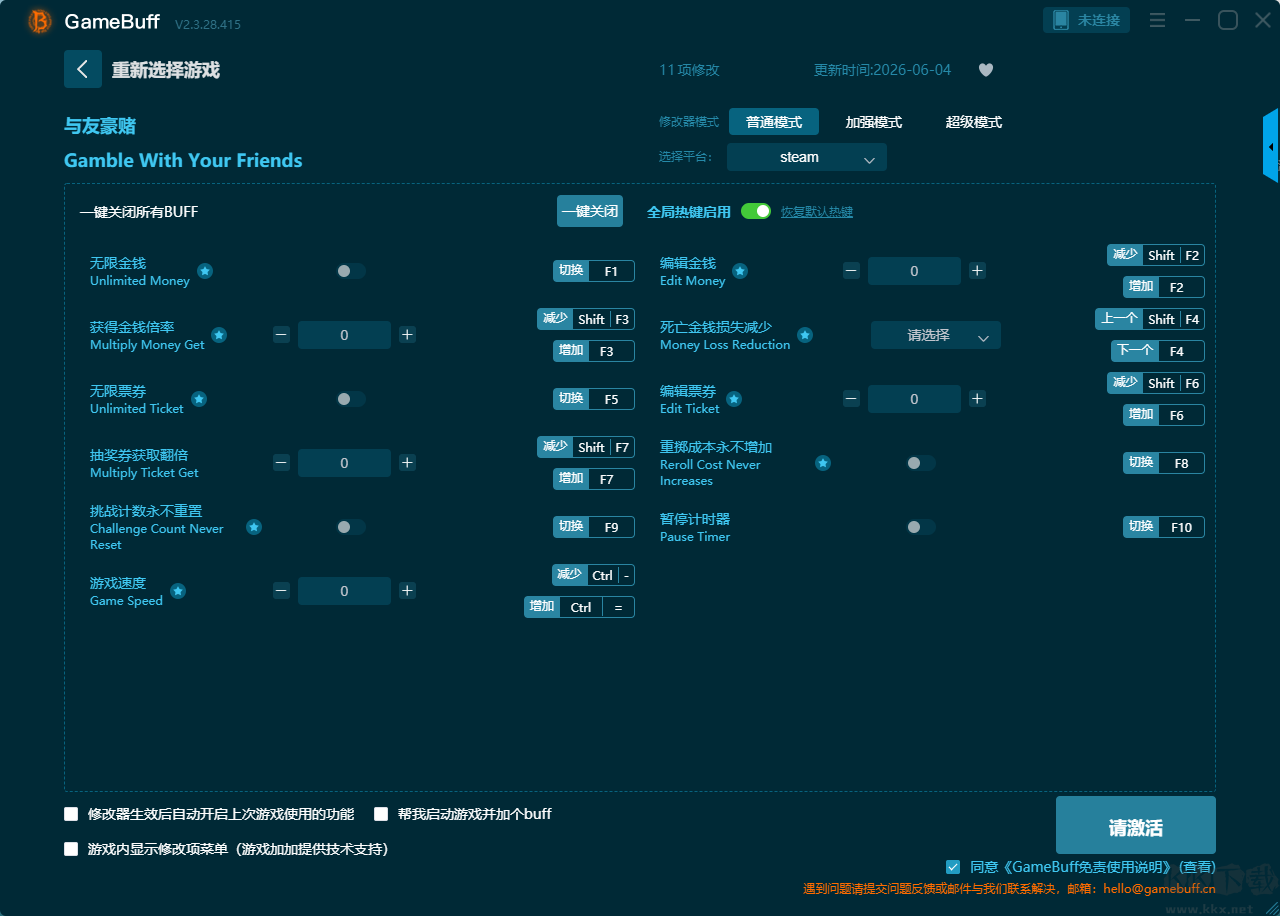Check 修改器生效后自动开启上次游戏使用的功能 checkbox
The height and width of the screenshot is (916, 1280).
[71, 814]
